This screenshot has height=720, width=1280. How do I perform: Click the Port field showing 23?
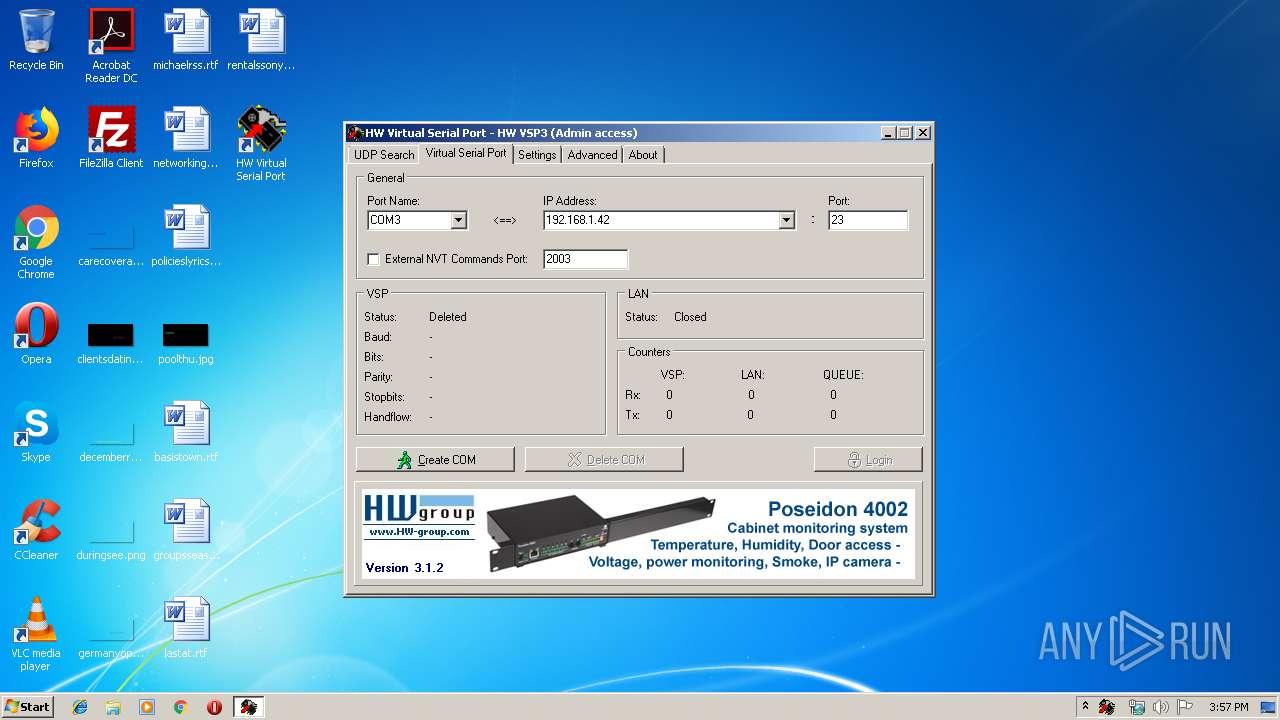pos(868,220)
